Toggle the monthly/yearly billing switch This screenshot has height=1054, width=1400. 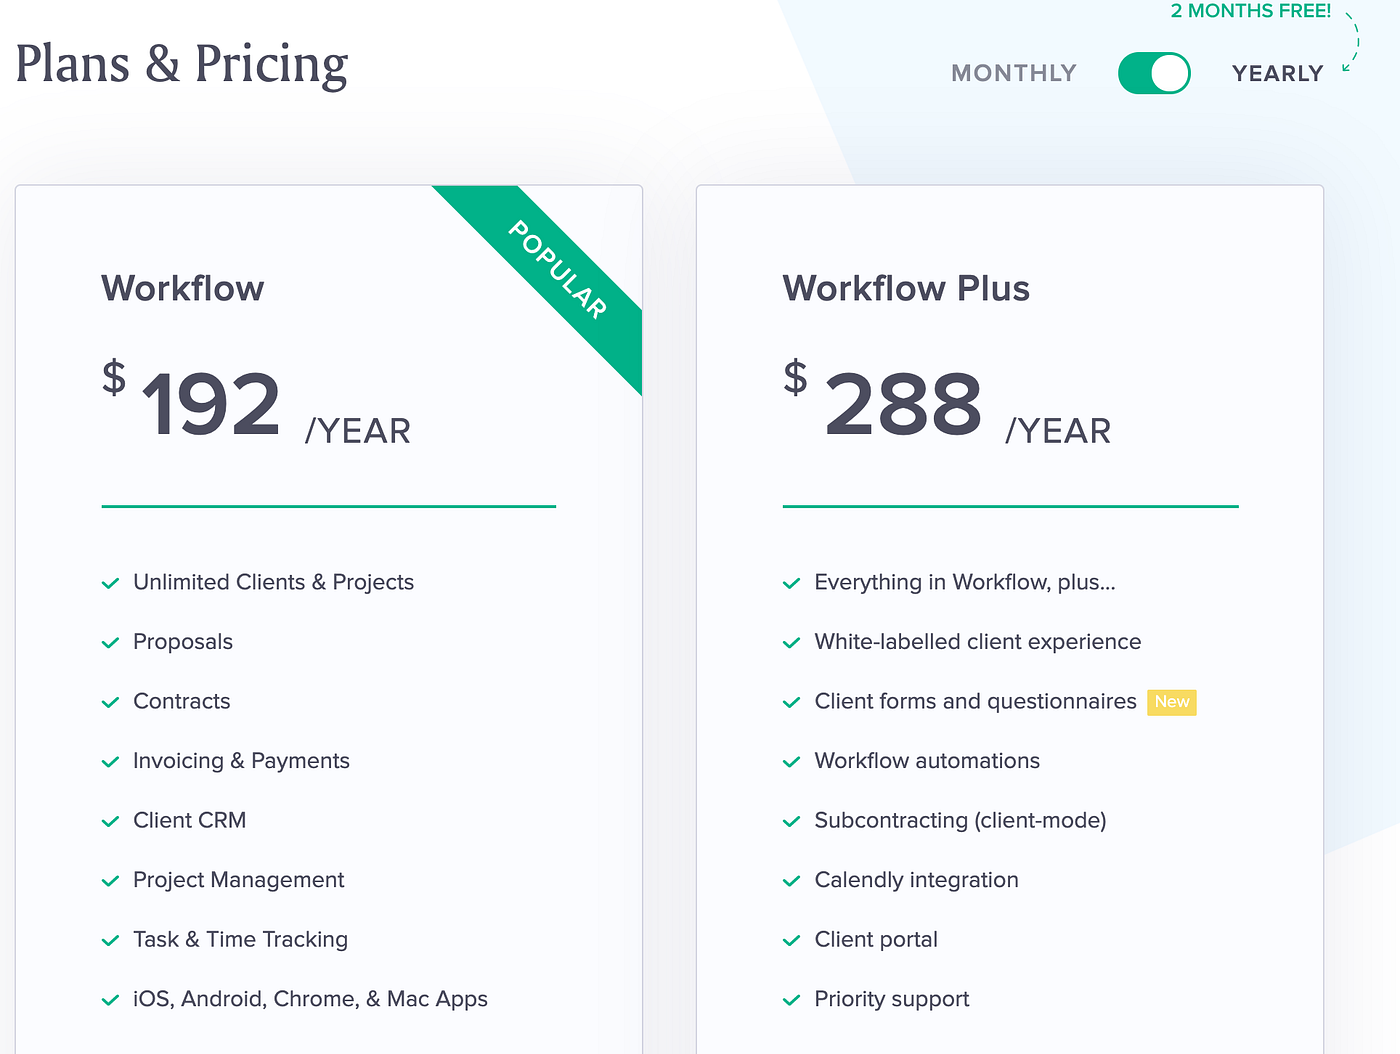pyautogui.click(x=1154, y=73)
